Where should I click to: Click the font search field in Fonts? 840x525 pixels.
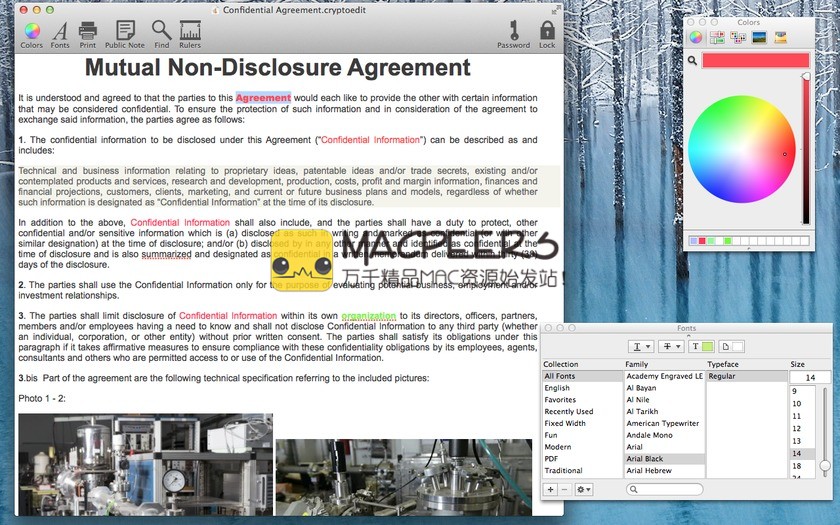664,489
